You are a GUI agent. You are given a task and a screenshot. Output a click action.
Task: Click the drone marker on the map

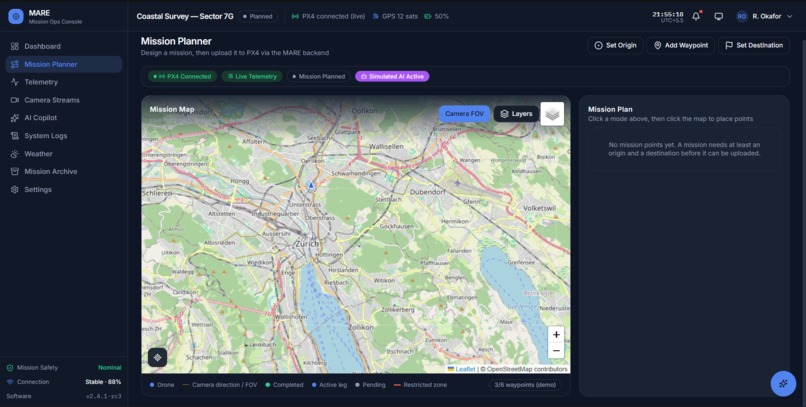(311, 185)
